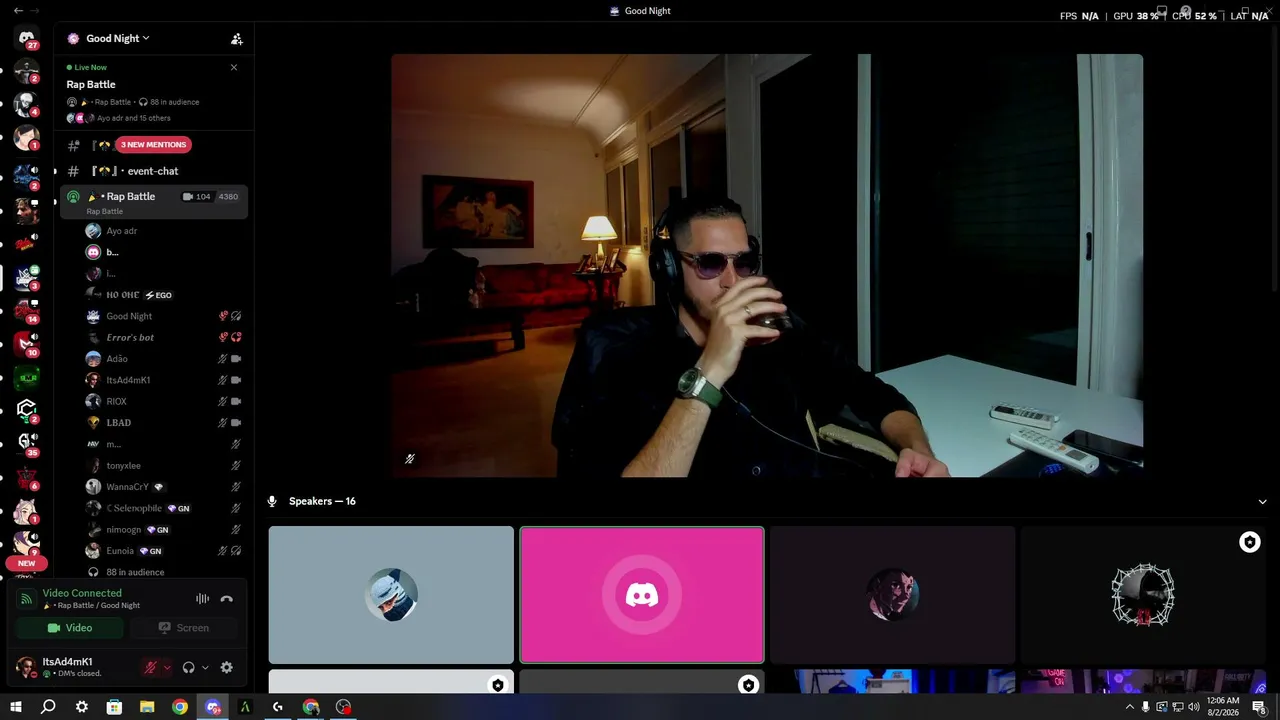Toggle noise suppression waveform icon
The width and height of the screenshot is (1280, 720).
(203, 599)
